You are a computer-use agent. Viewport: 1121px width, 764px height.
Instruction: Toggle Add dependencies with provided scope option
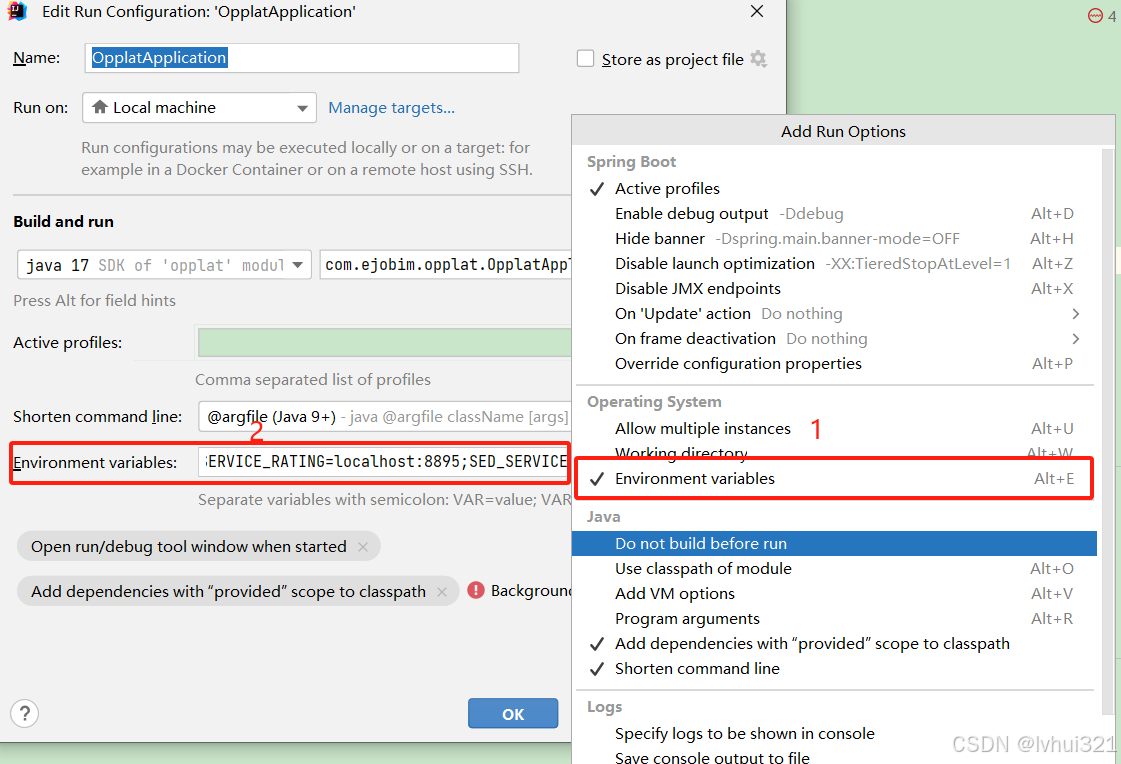834,644
